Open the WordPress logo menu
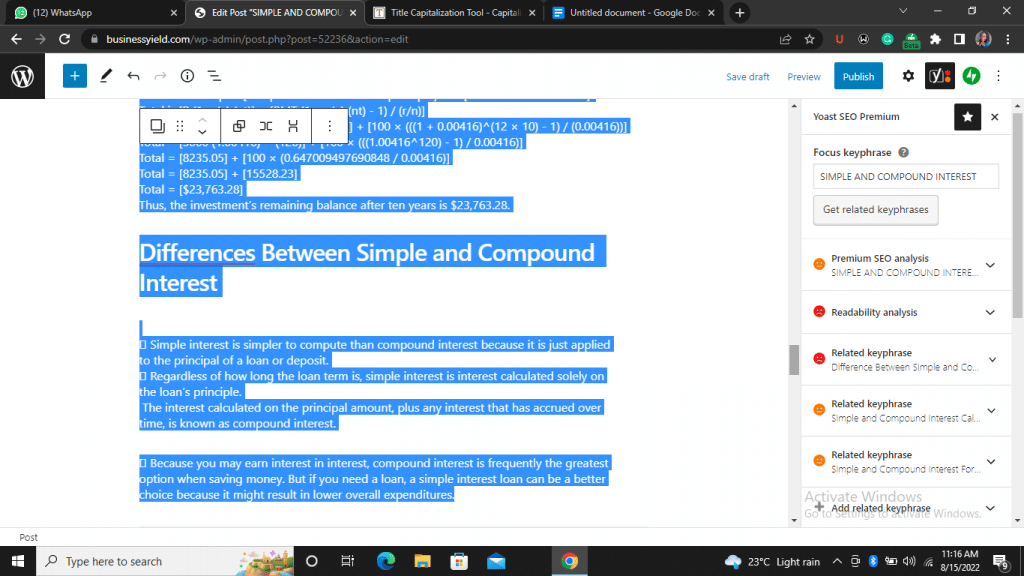The width and height of the screenshot is (1024, 576). [x=22, y=76]
